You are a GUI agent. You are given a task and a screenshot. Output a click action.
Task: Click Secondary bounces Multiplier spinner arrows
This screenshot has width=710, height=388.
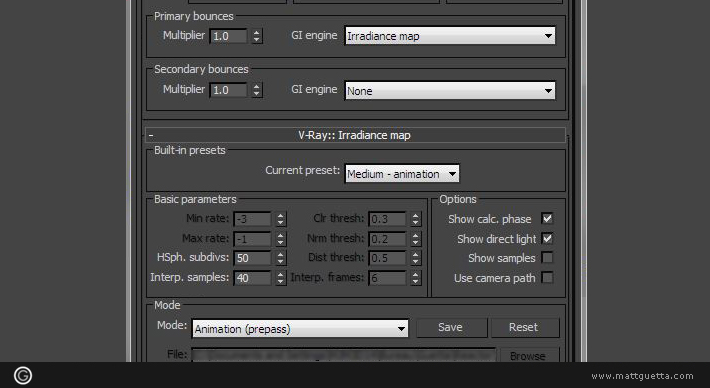(257, 90)
